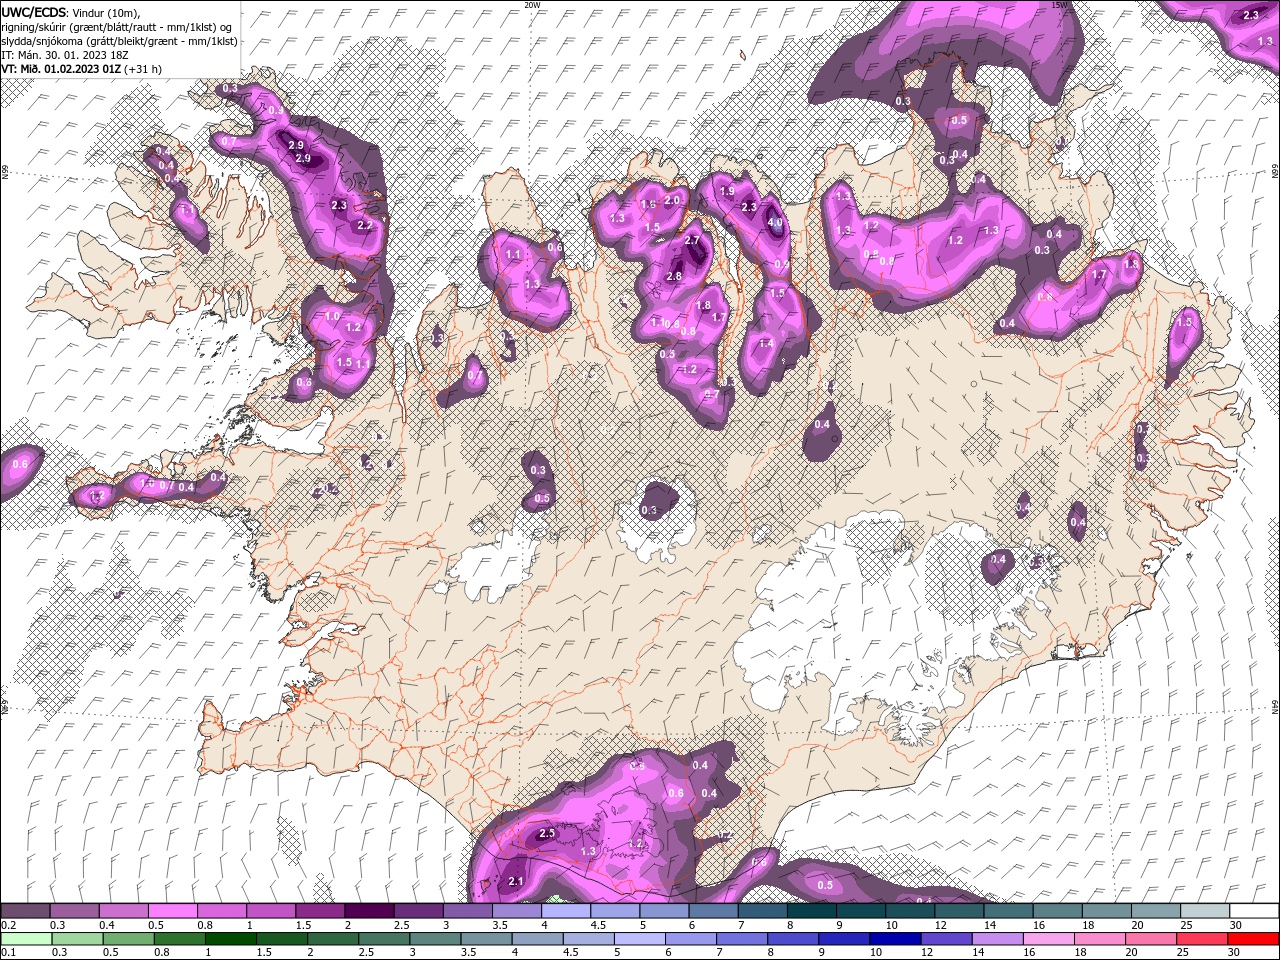Screen dimensions: 1280x960
Task: Click the 'VT: Mið. 01.02.2023 01Z' valid time
Action: 61,69
